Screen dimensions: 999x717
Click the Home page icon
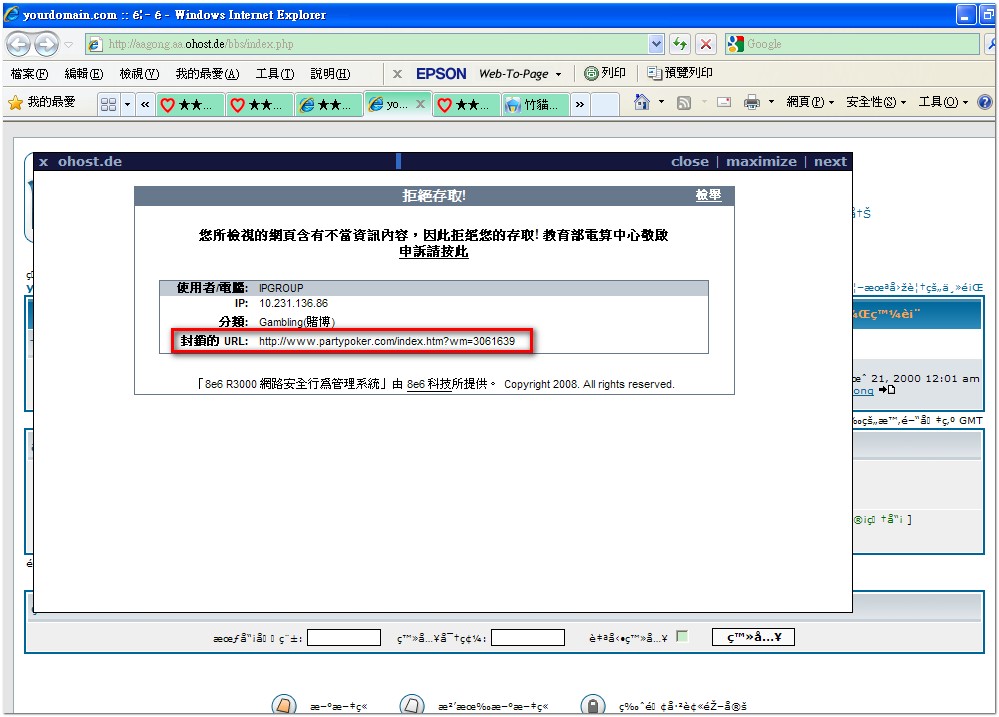(642, 103)
